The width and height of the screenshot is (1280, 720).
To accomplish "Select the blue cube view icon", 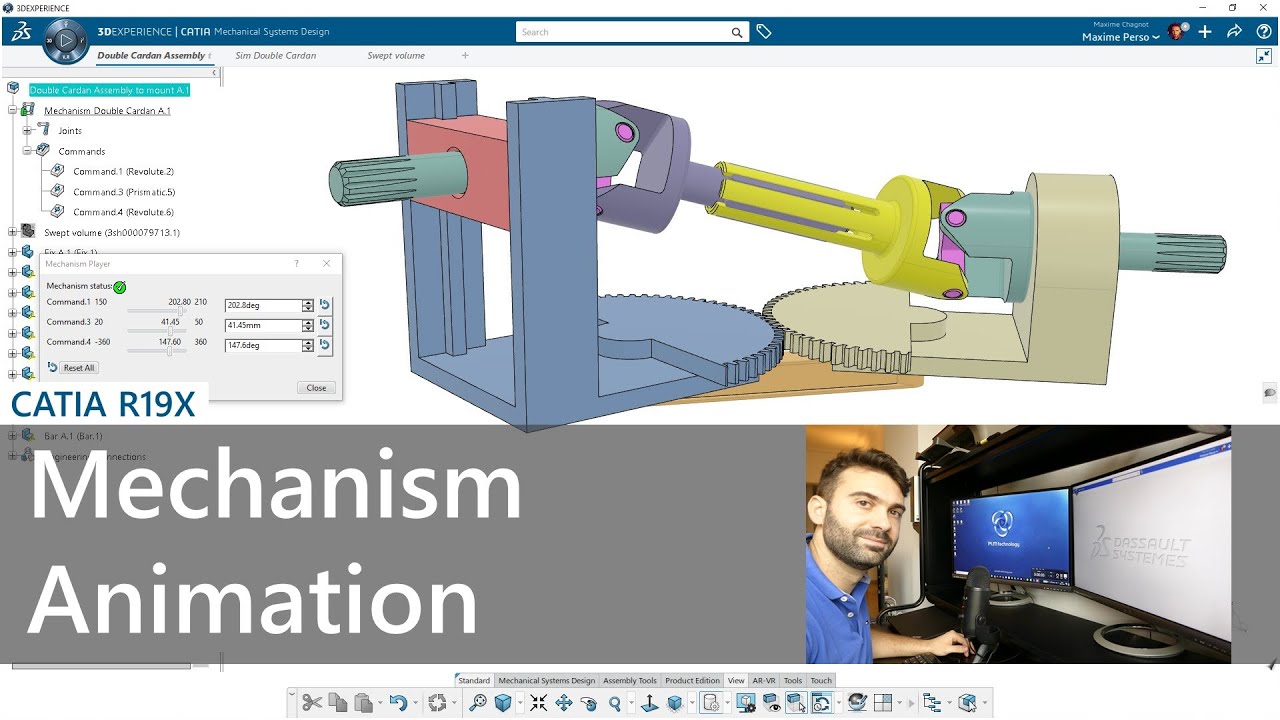I will coord(503,703).
